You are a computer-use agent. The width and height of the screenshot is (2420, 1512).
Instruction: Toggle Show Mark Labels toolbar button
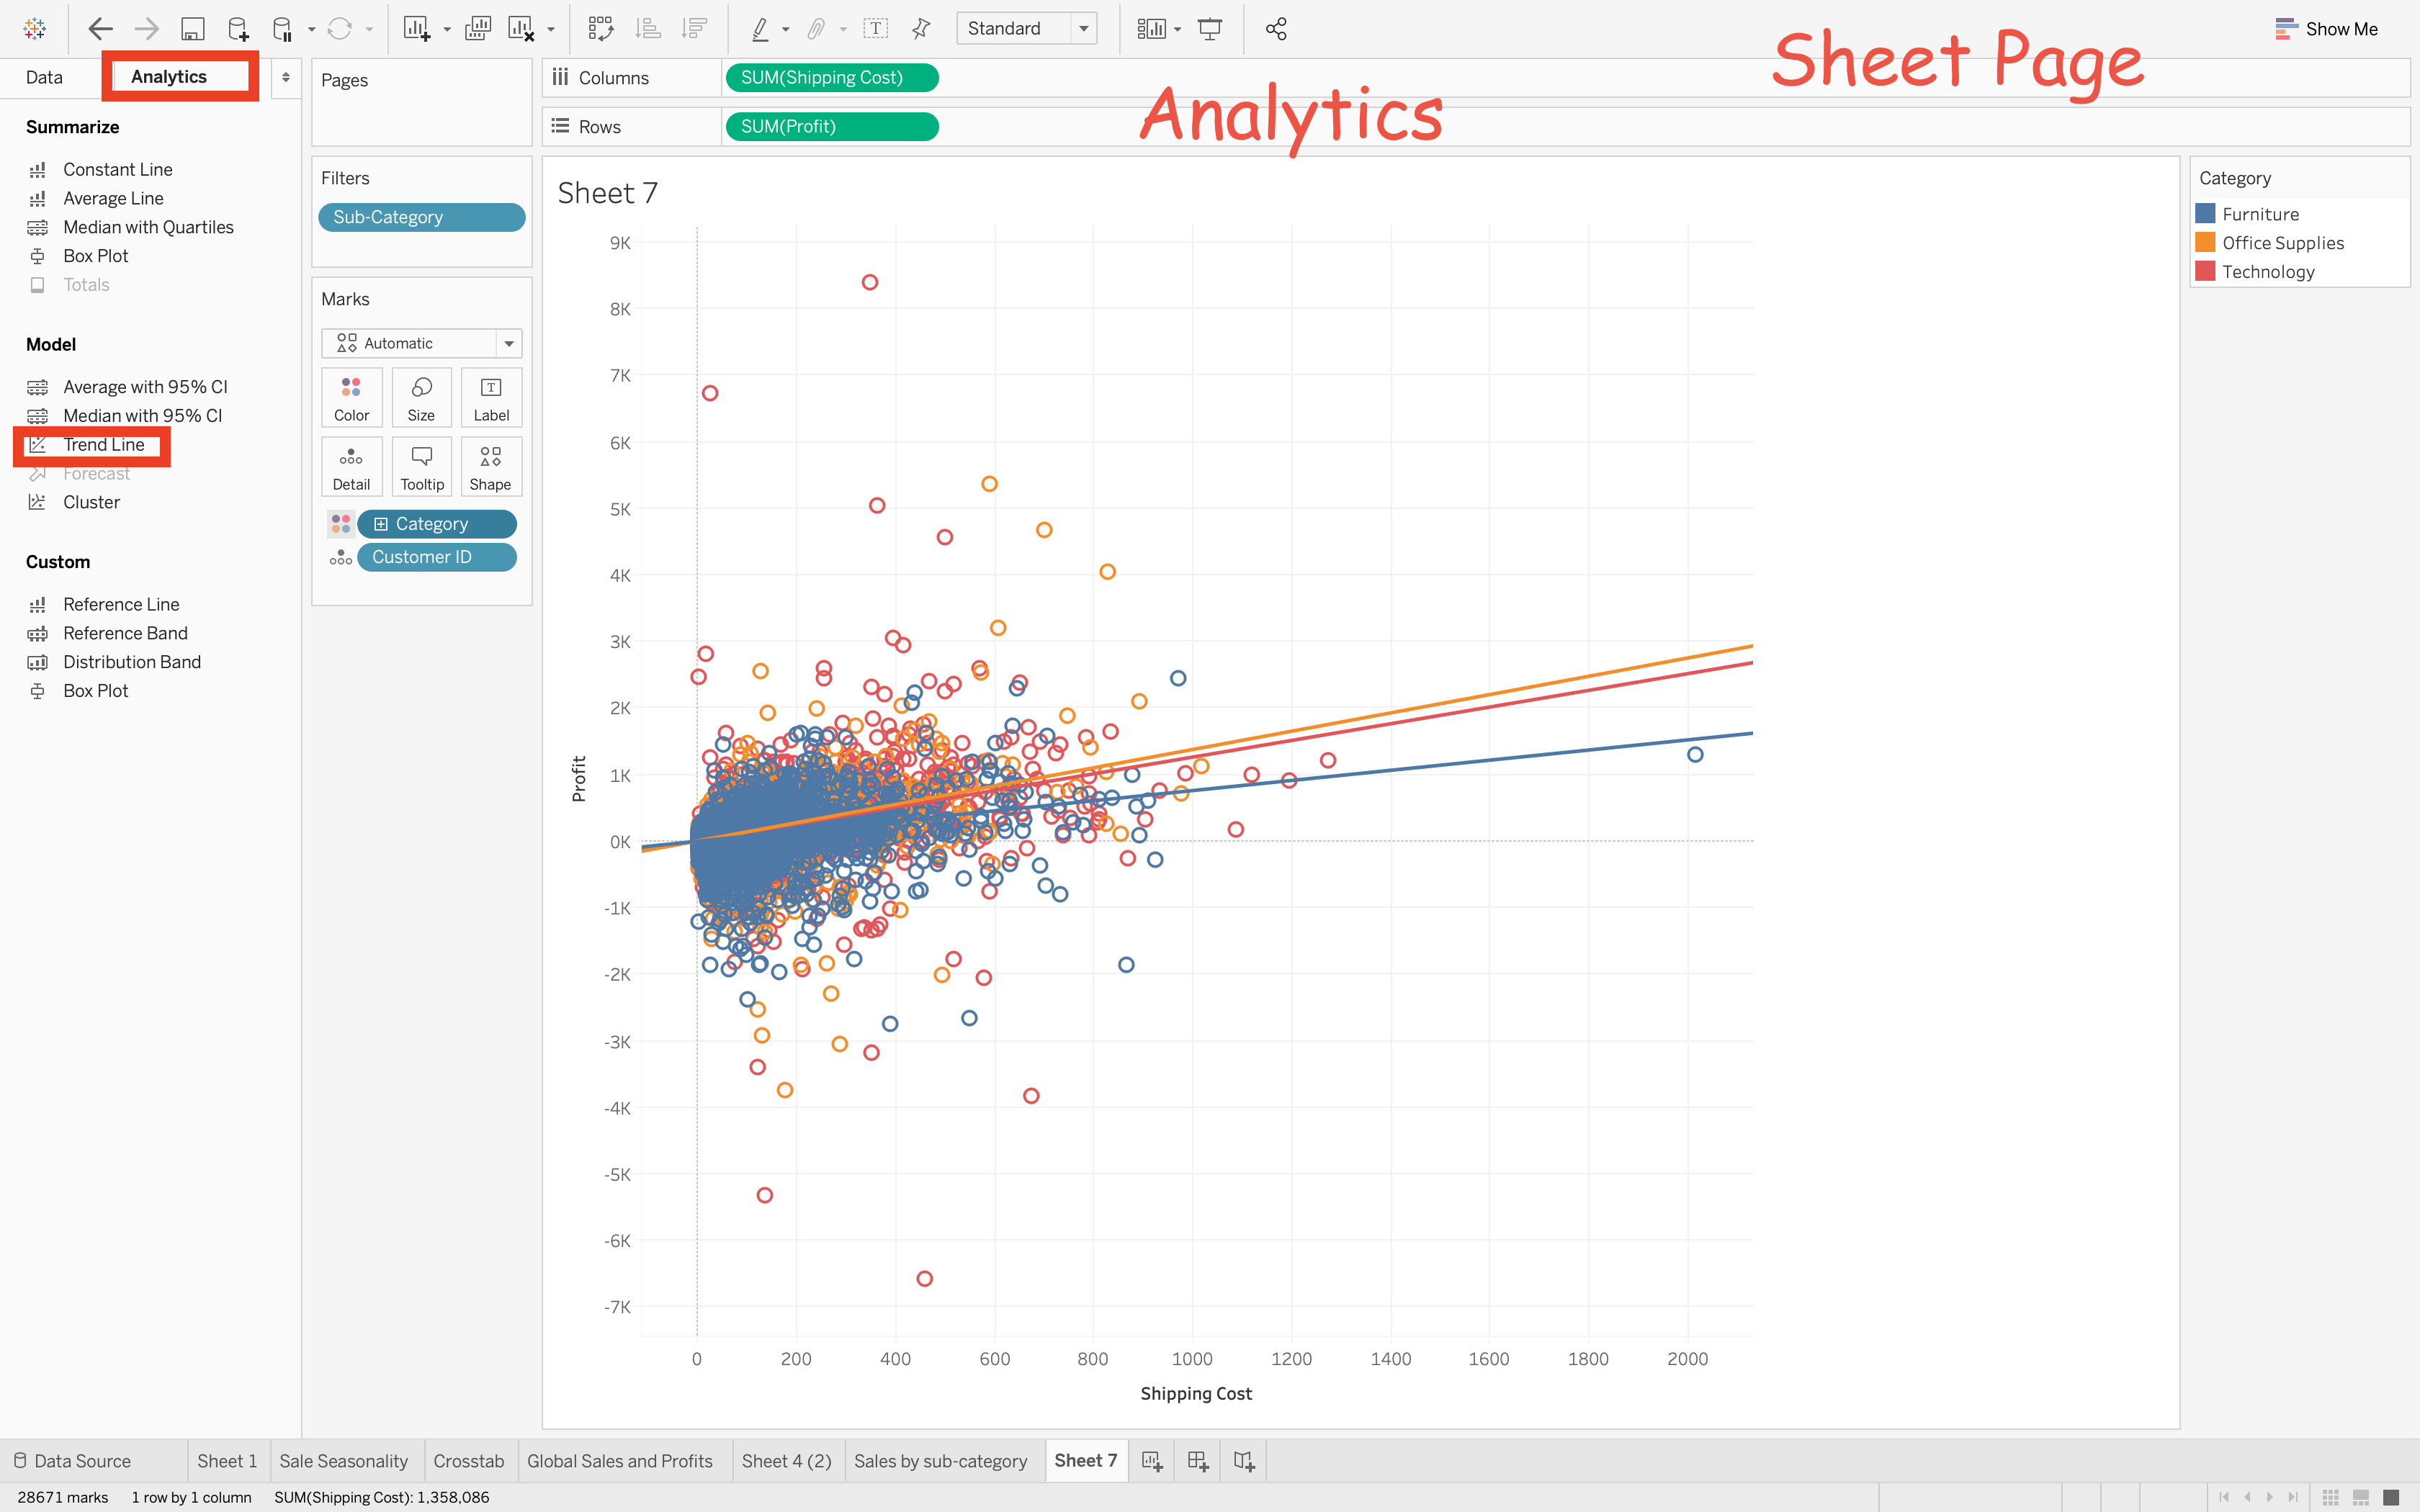(x=876, y=29)
